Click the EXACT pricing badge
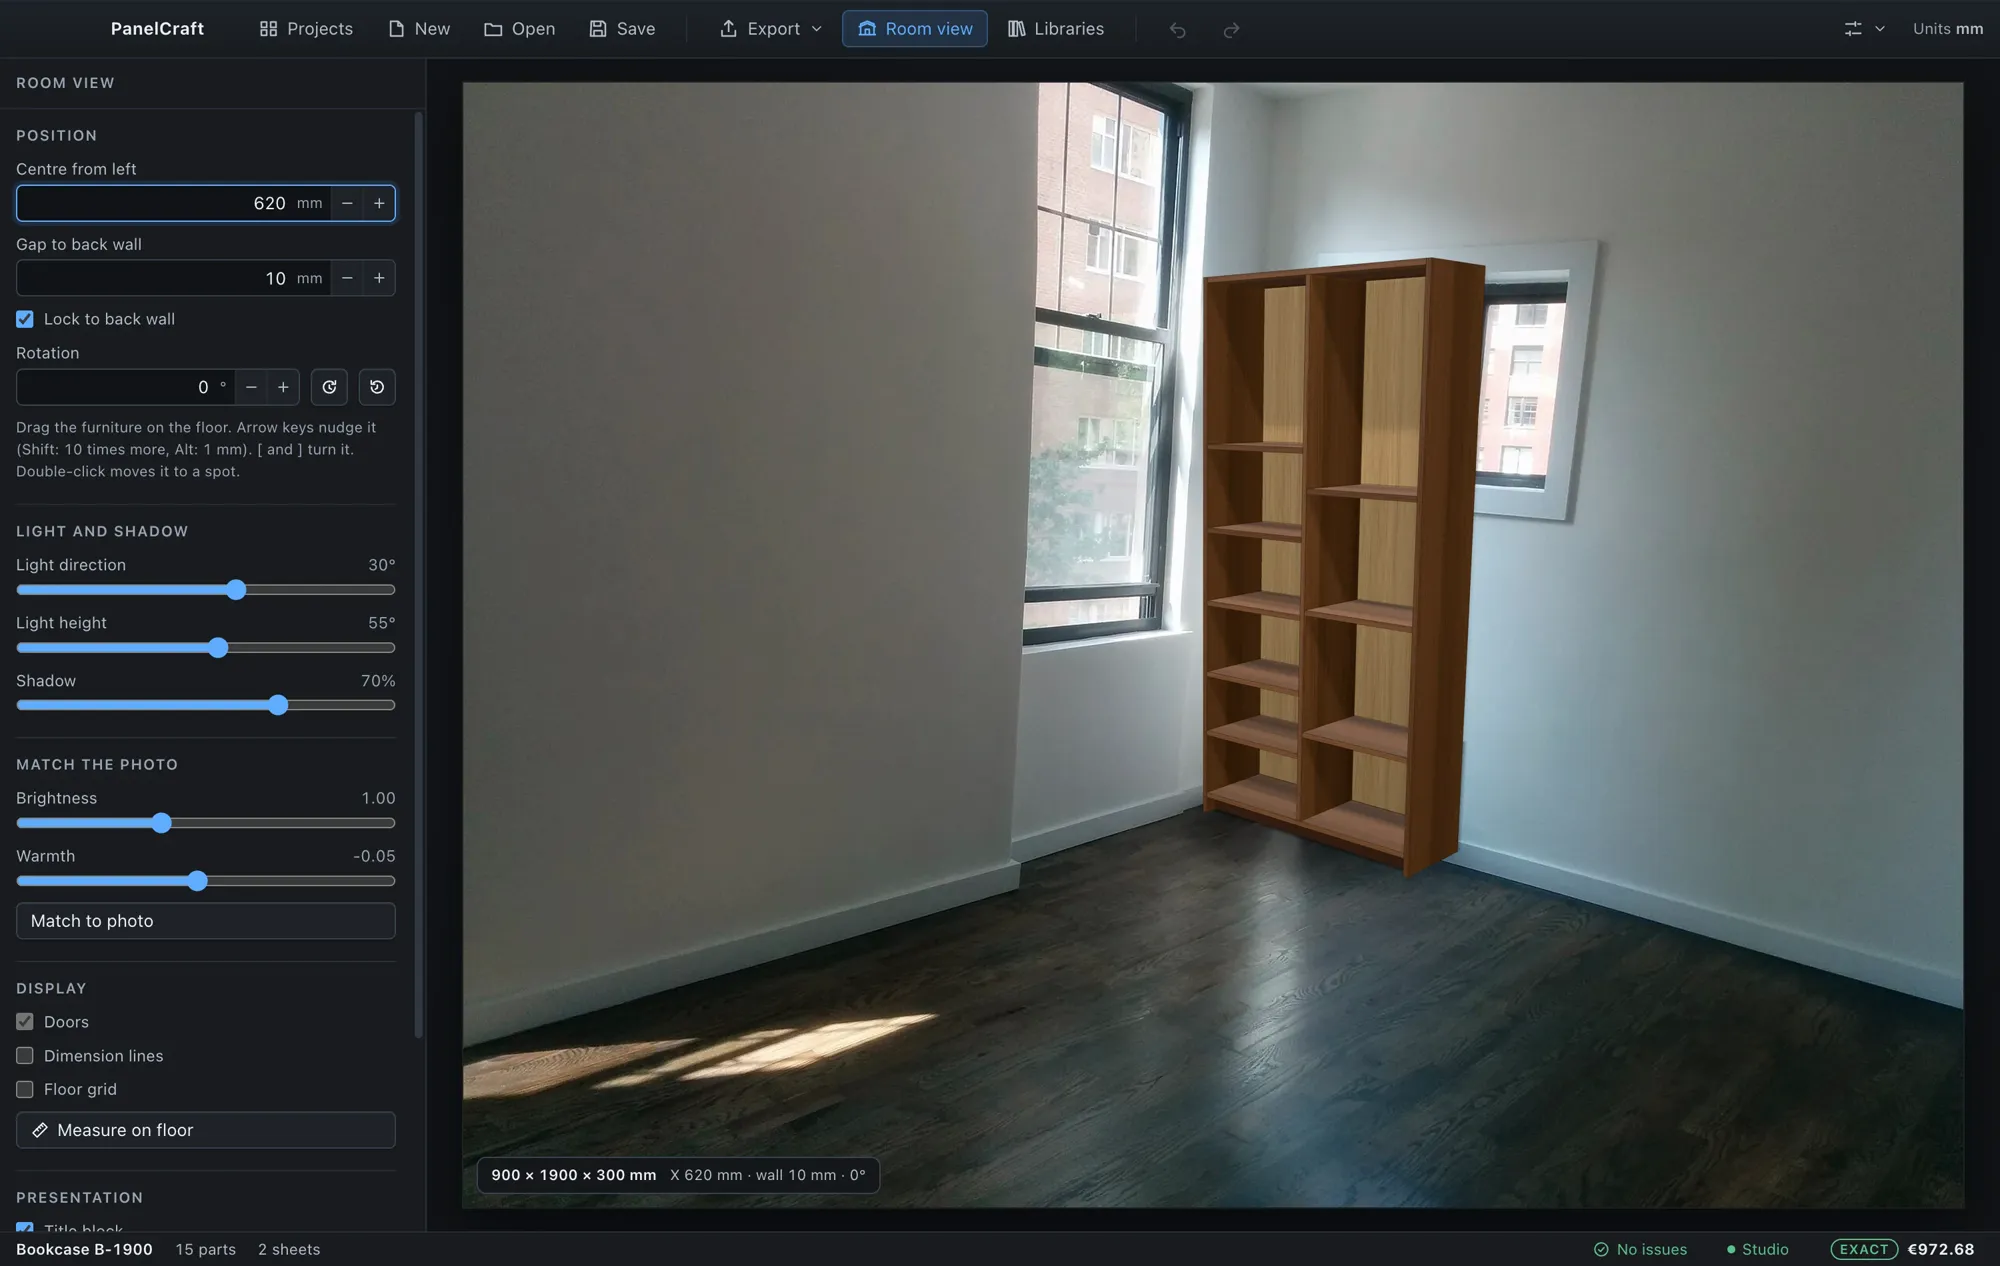The image size is (2000, 1266). pyautogui.click(x=1864, y=1249)
